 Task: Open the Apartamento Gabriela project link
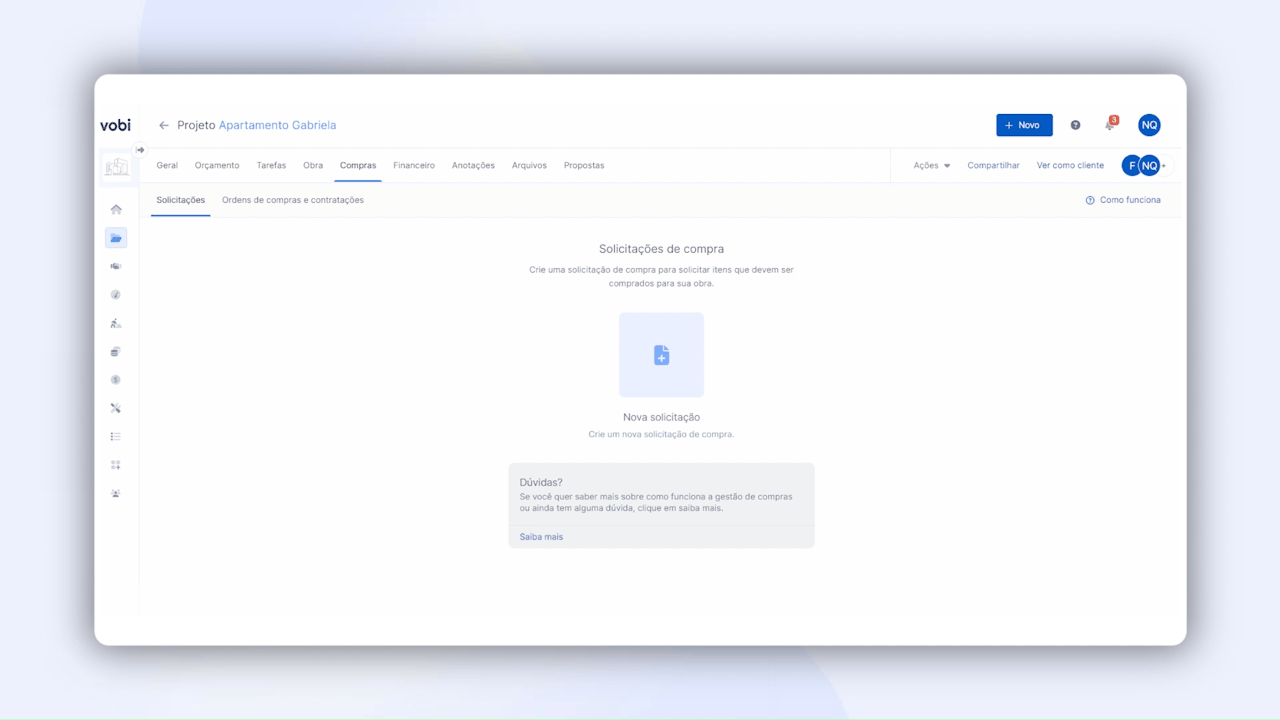[x=277, y=125]
